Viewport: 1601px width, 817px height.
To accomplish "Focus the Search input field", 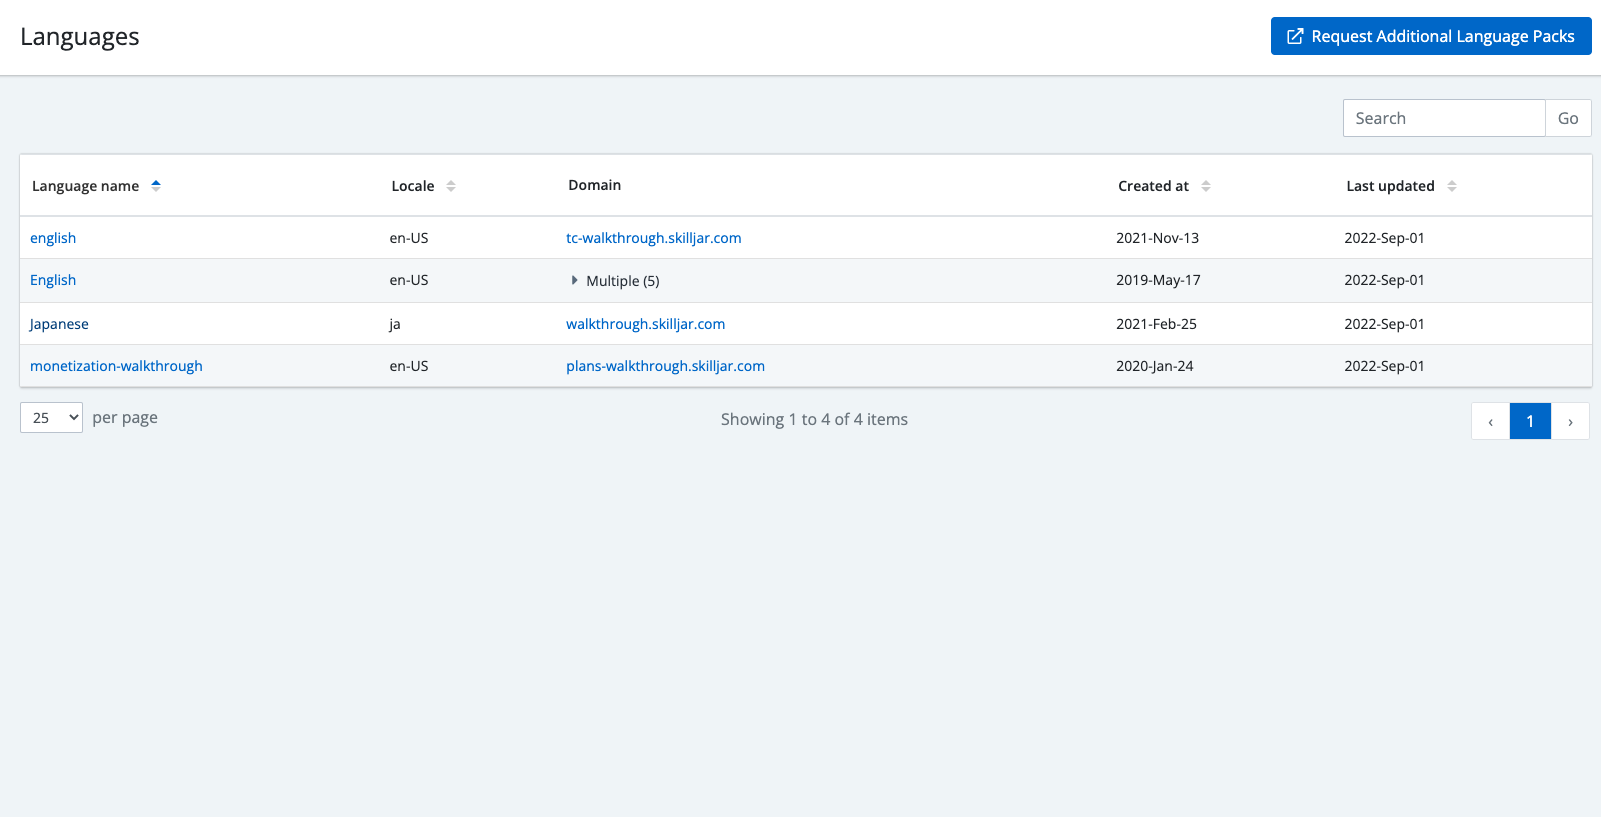I will click(1443, 118).
